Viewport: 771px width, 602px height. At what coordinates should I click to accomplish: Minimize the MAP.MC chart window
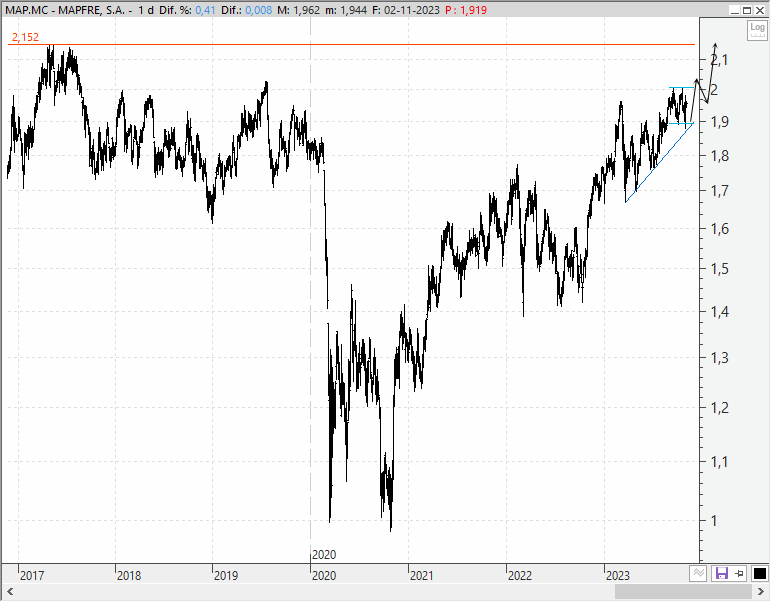click(x=735, y=10)
